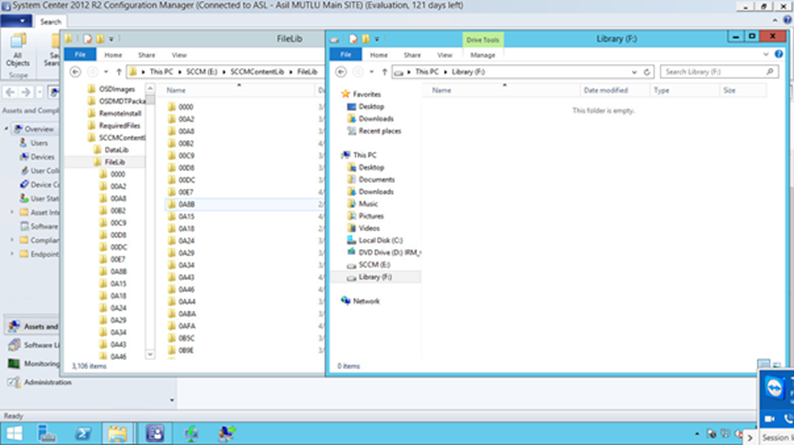
Task: Click SCCMContentLib breadcrumb in FileLib address
Action: point(257,72)
